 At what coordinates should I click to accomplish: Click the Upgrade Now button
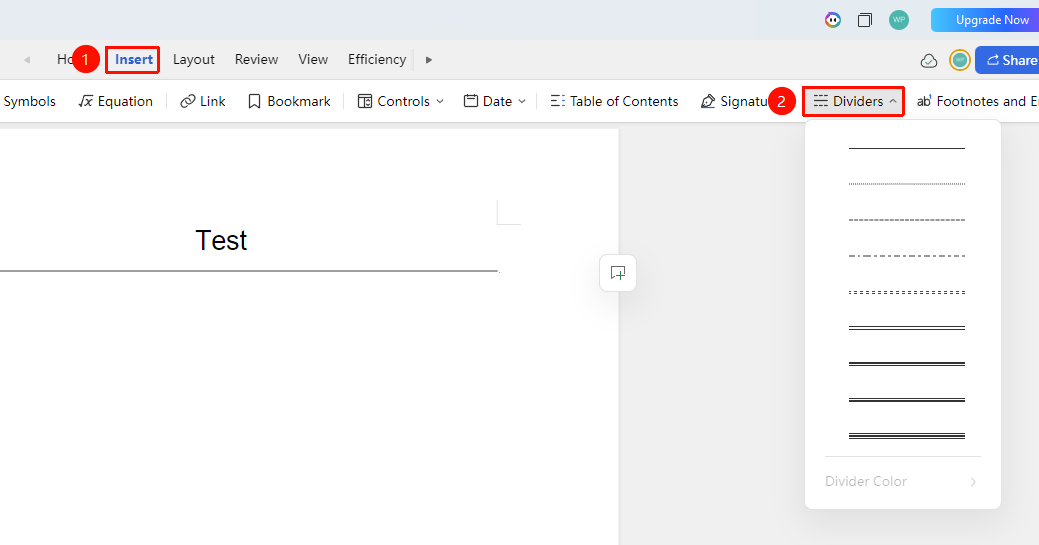point(985,20)
